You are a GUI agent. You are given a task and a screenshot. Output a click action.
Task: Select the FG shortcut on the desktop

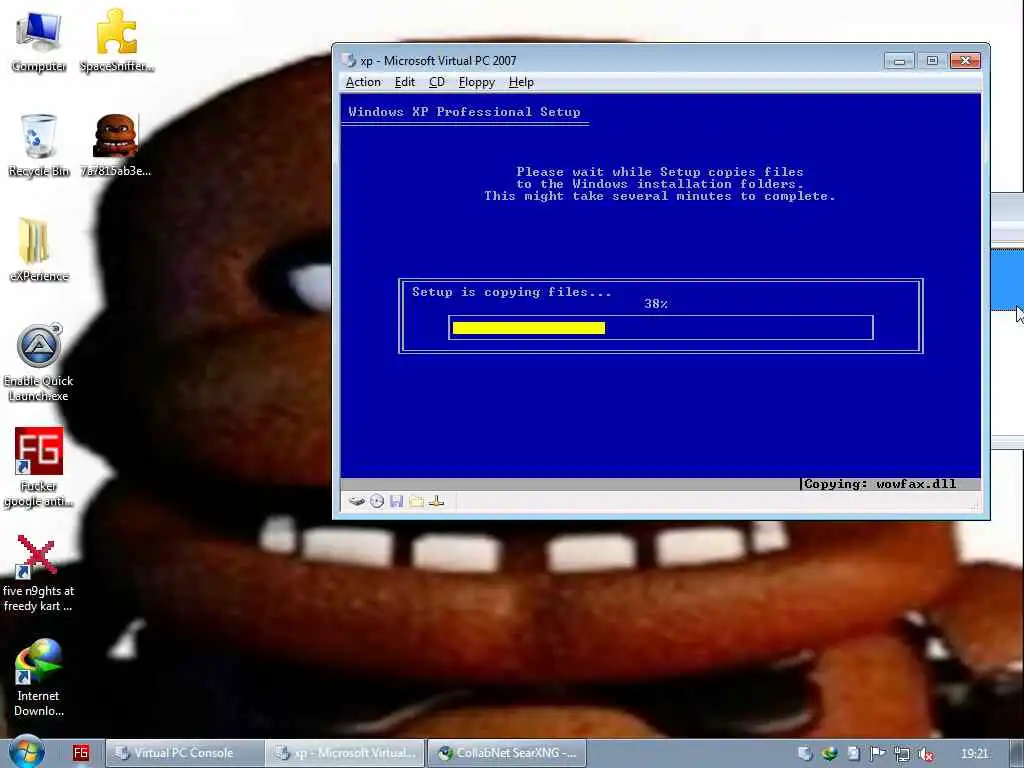coord(39,468)
